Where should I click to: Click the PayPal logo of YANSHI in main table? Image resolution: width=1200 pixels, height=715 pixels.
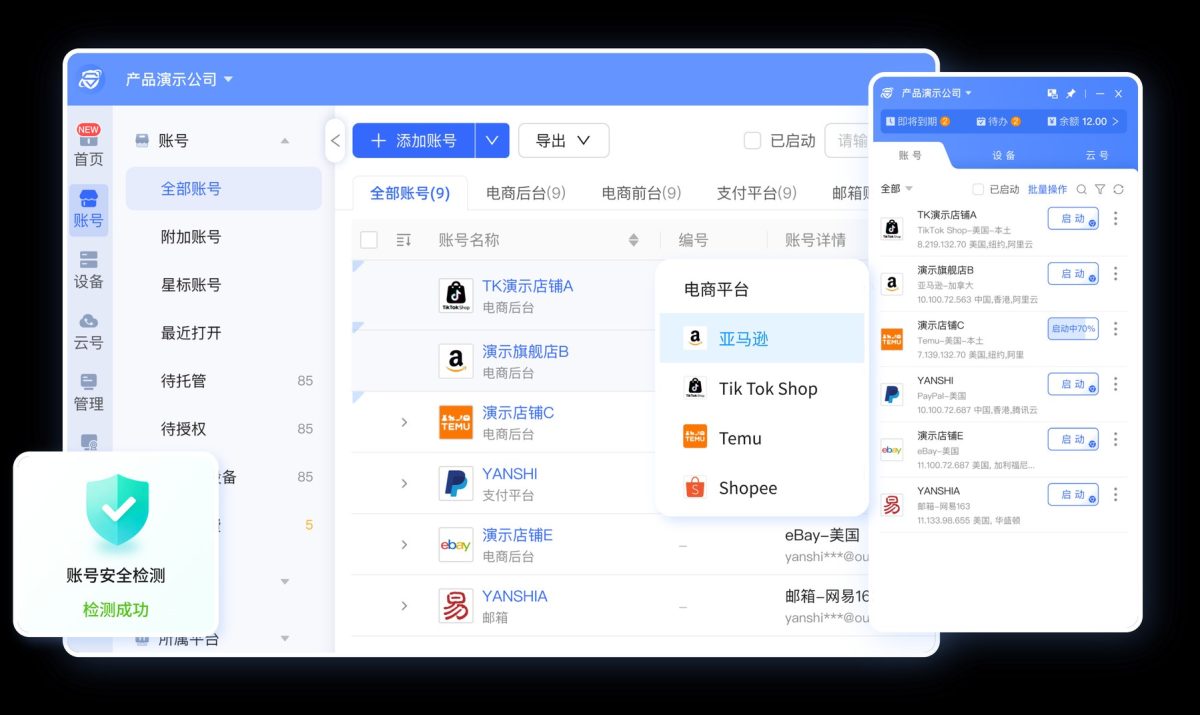pos(456,483)
